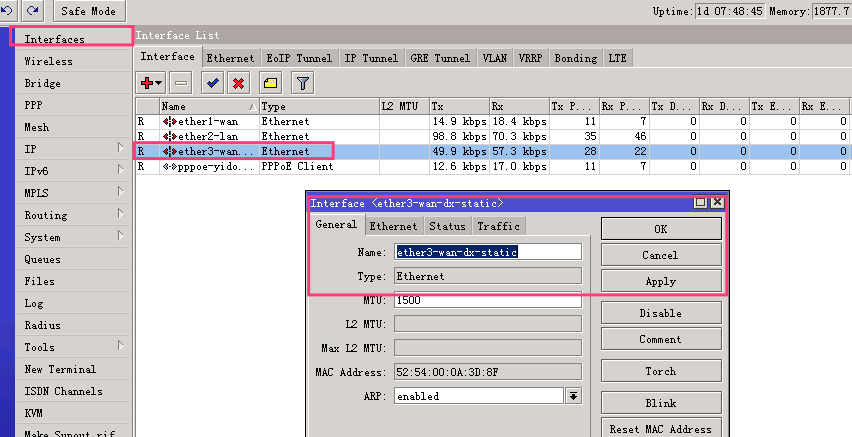Switch to the EoIP Tunnel tab
852x437 pixels.
tap(299, 58)
